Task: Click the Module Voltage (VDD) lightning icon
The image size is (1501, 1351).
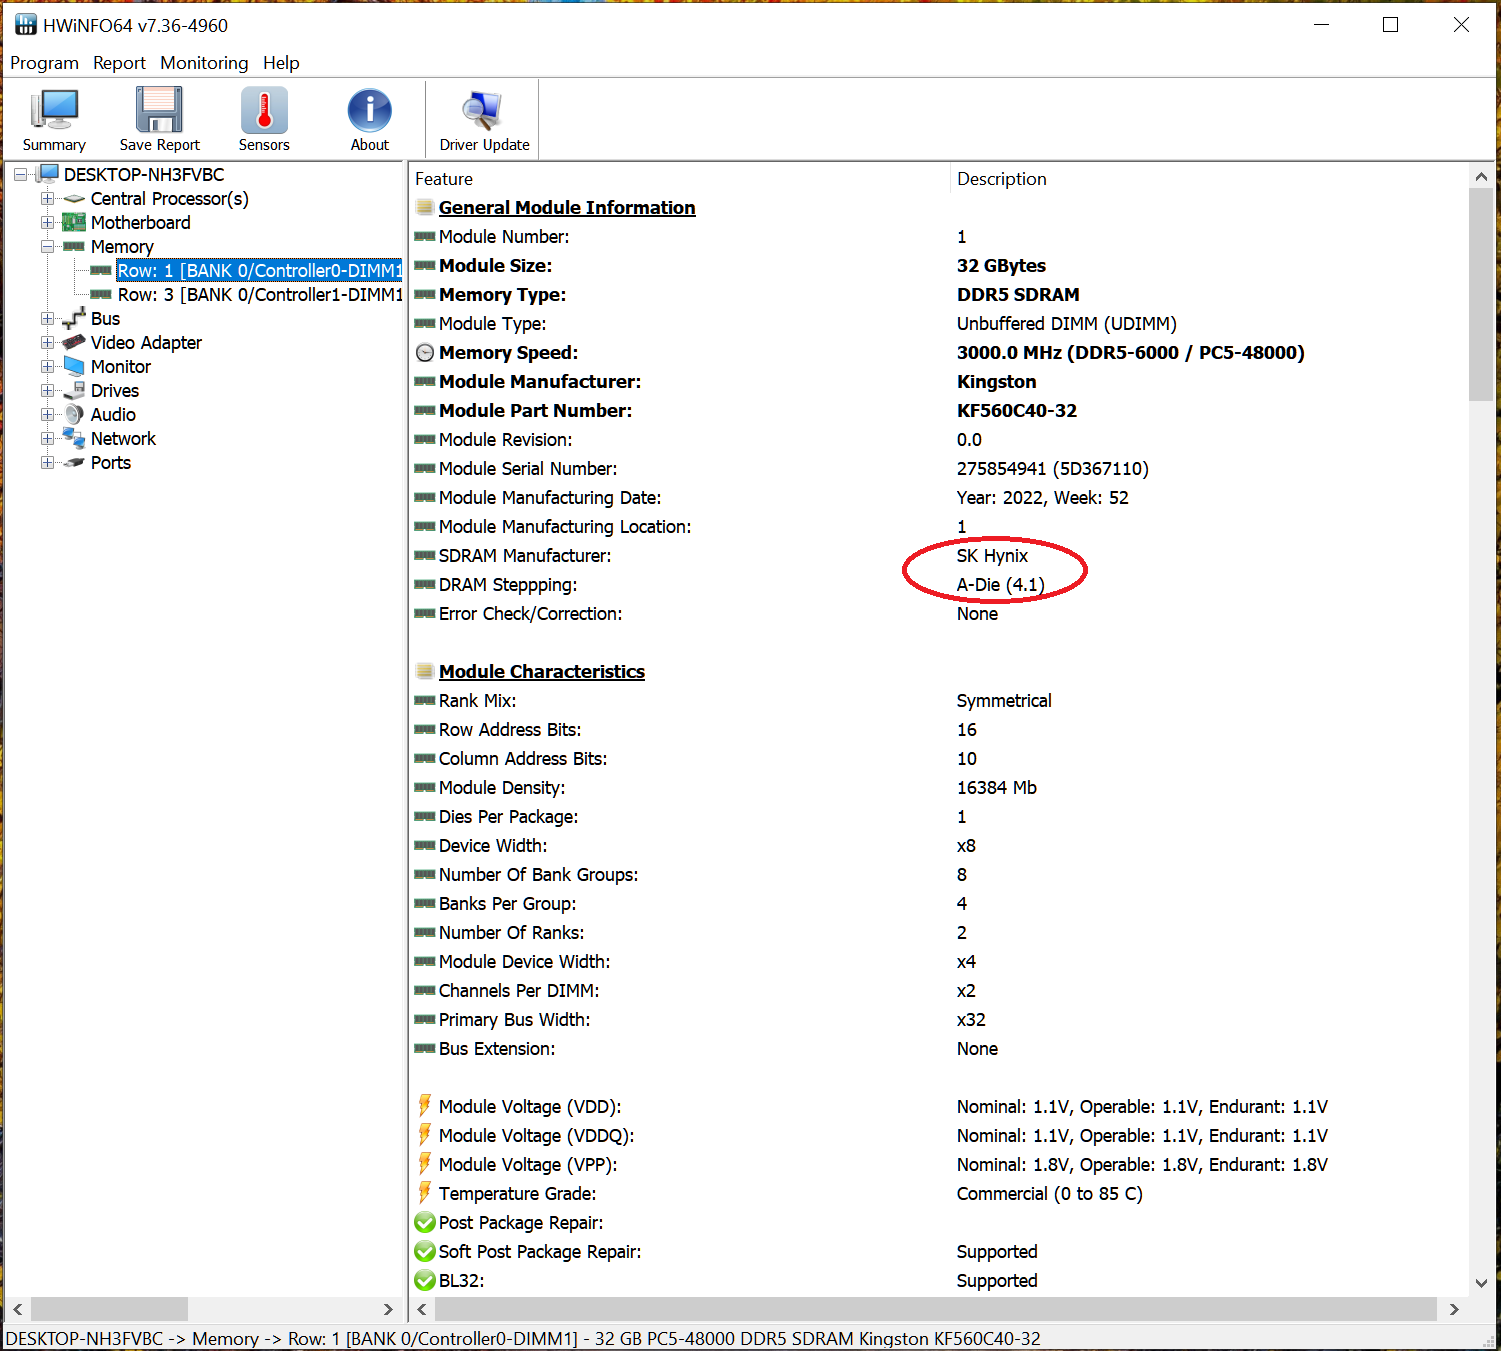Action: 425,1106
